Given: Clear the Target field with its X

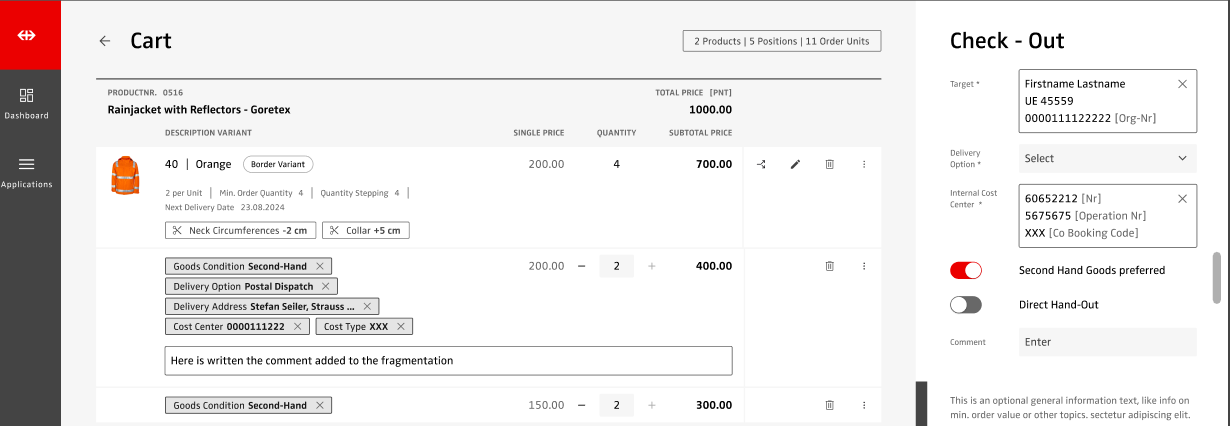Looking at the screenshot, I should pos(1182,84).
